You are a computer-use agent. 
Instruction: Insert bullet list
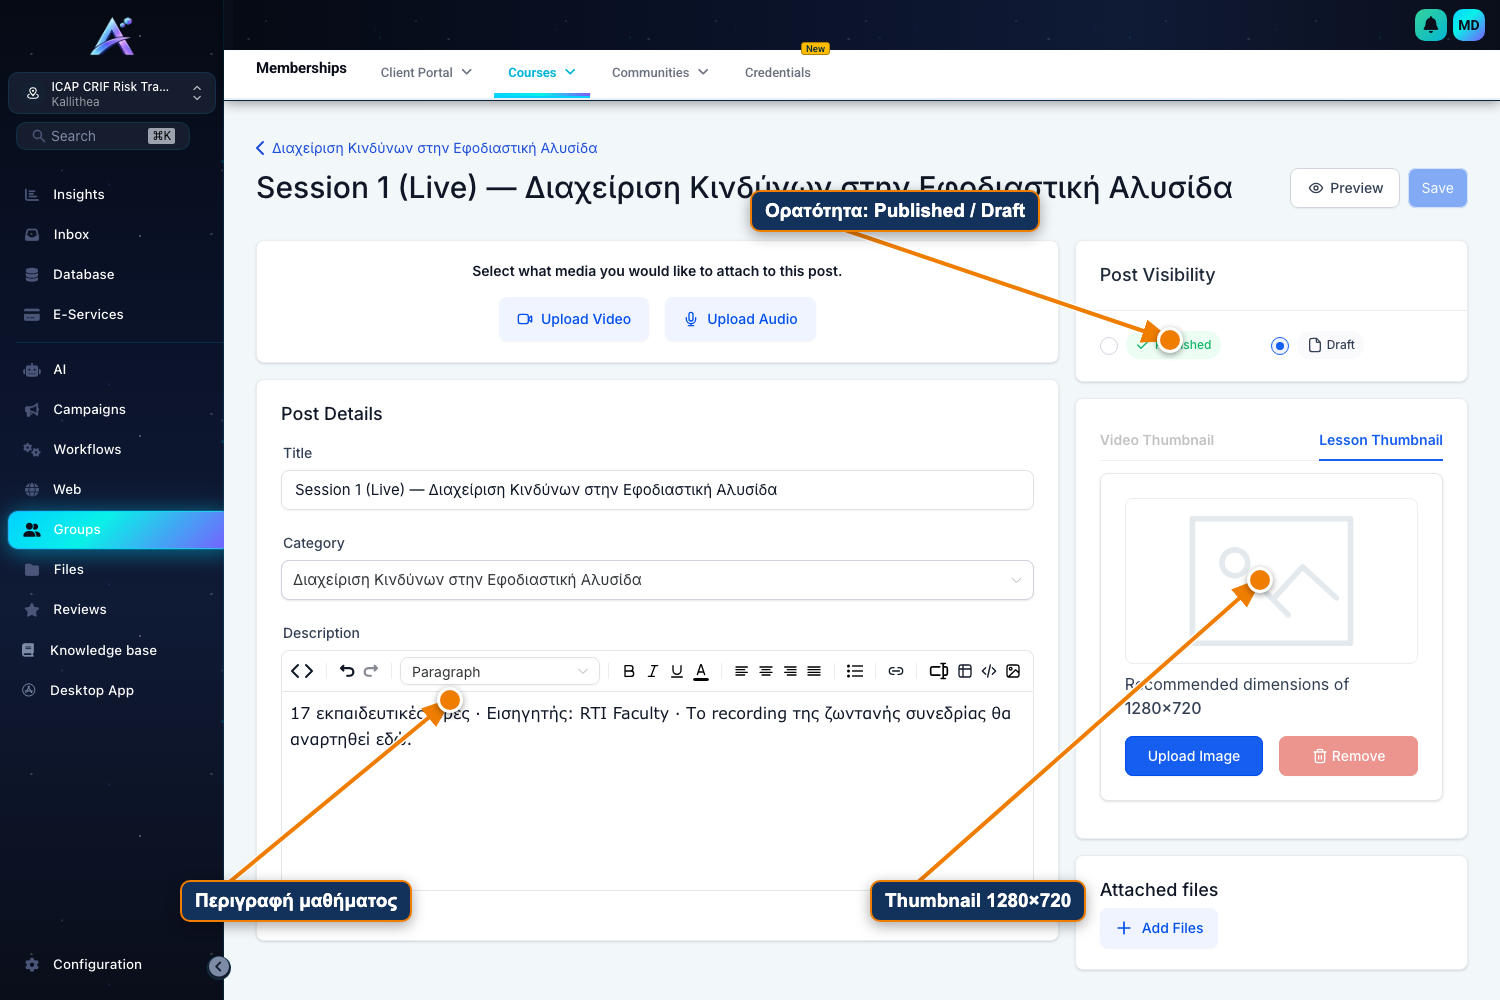[x=855, y=671]
